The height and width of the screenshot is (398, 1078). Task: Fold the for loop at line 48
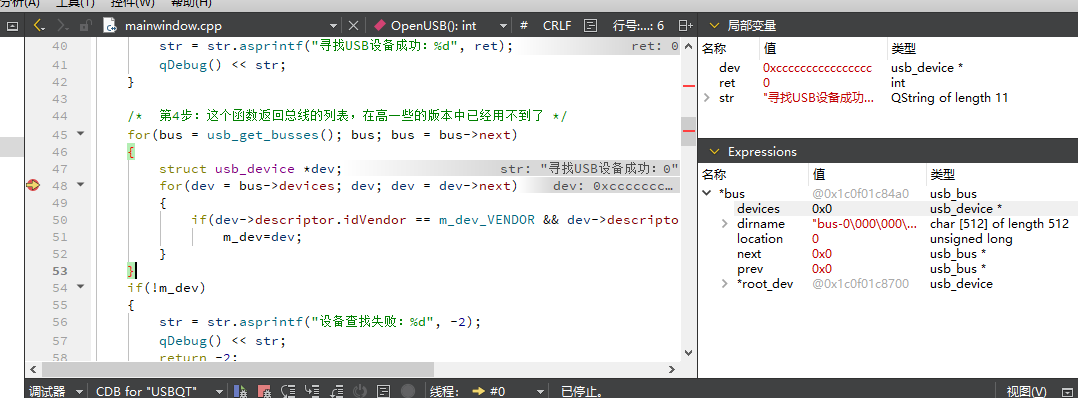pos(81,186)
